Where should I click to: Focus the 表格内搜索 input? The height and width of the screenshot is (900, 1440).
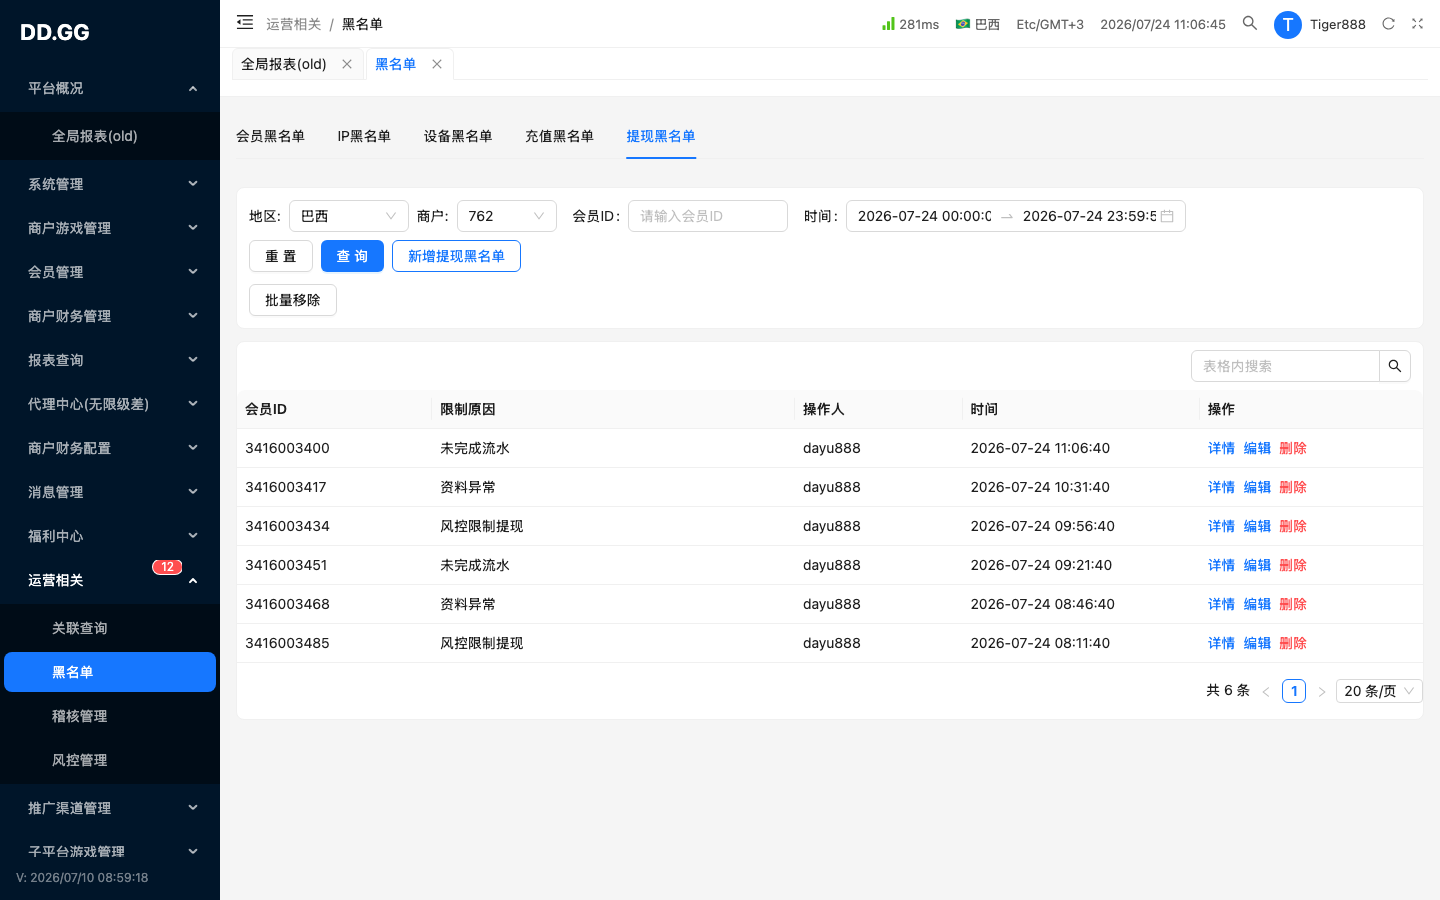pyautogui.click(x=1285, y=366)
